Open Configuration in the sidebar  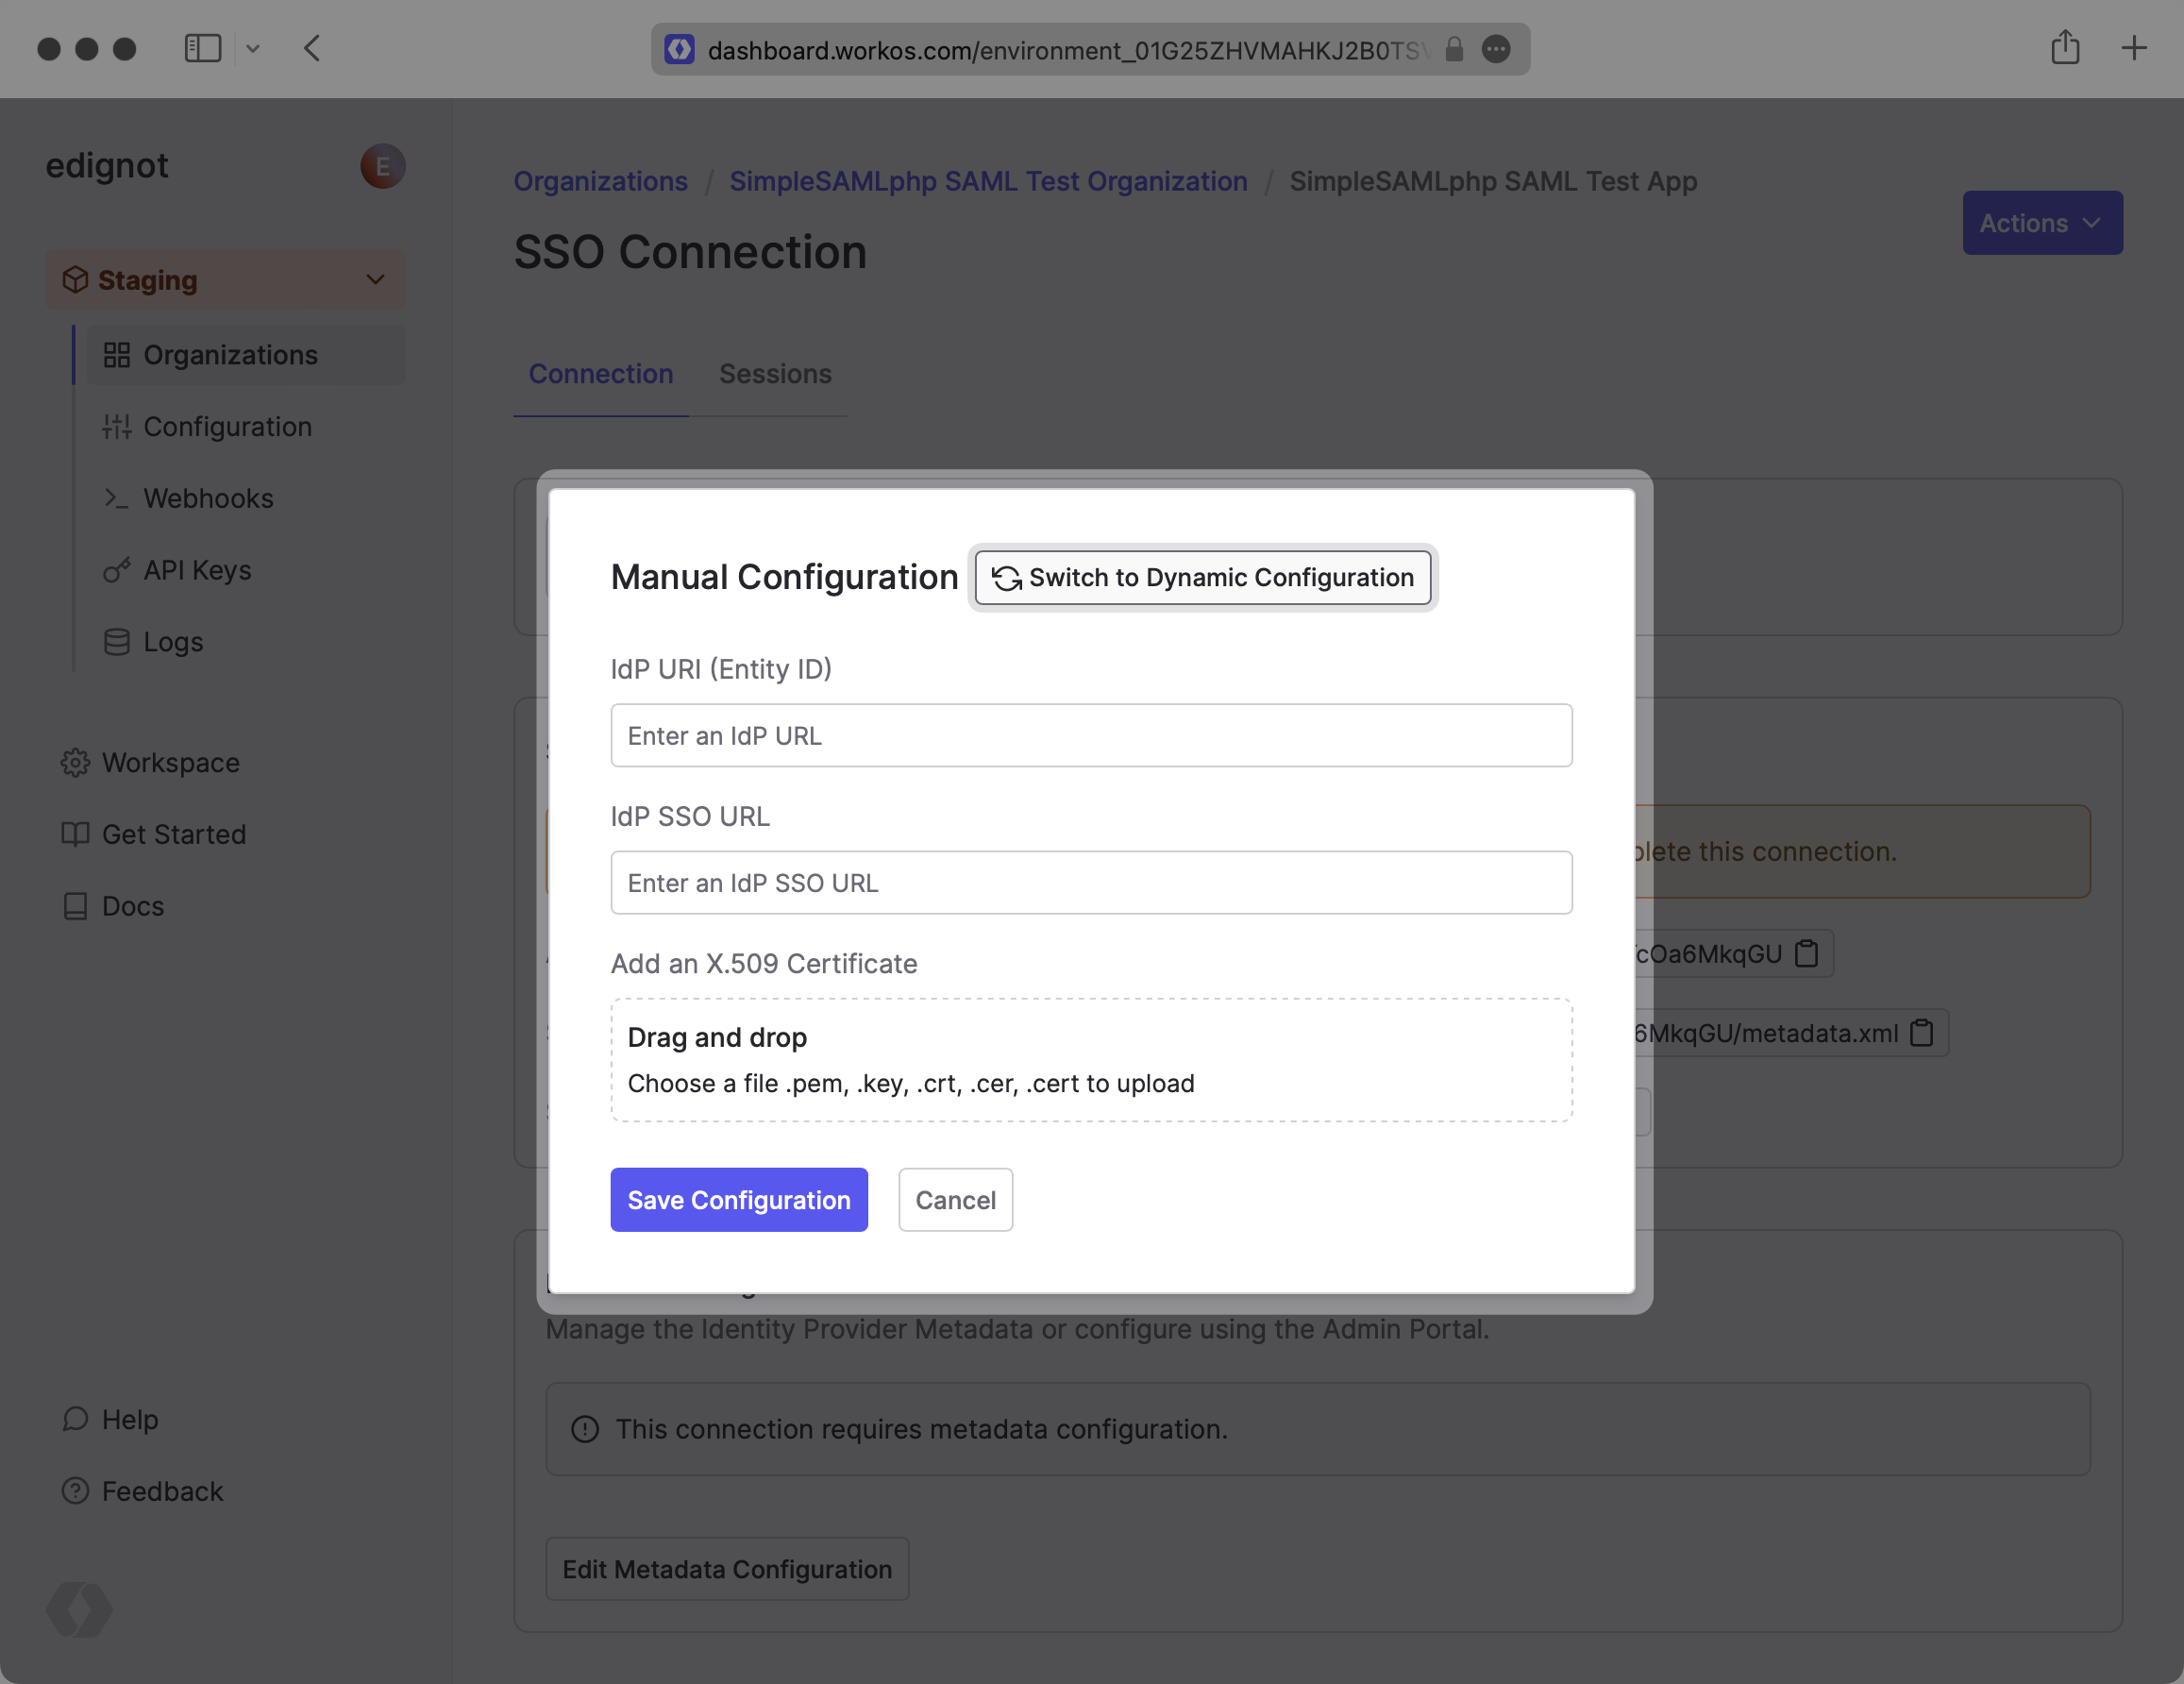(227, 427)
